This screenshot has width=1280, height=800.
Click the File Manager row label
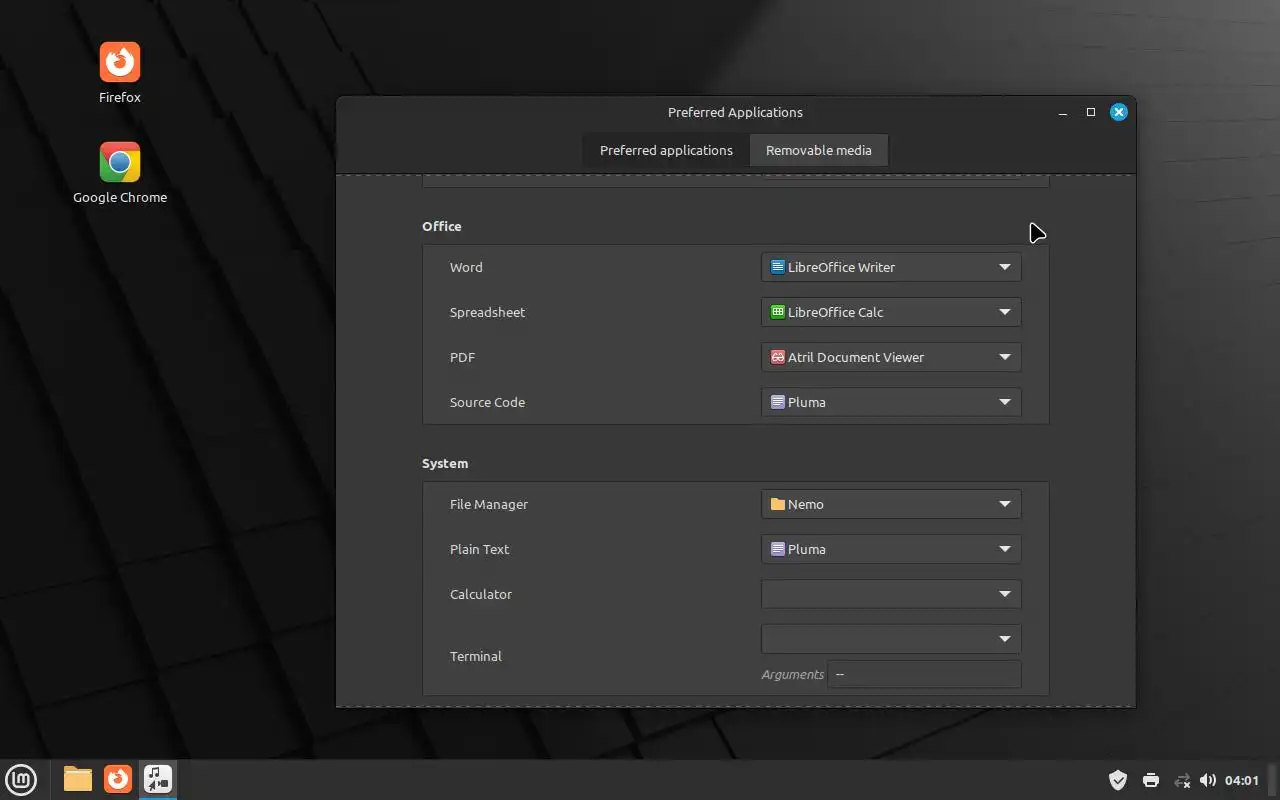[x=489, y=504]
